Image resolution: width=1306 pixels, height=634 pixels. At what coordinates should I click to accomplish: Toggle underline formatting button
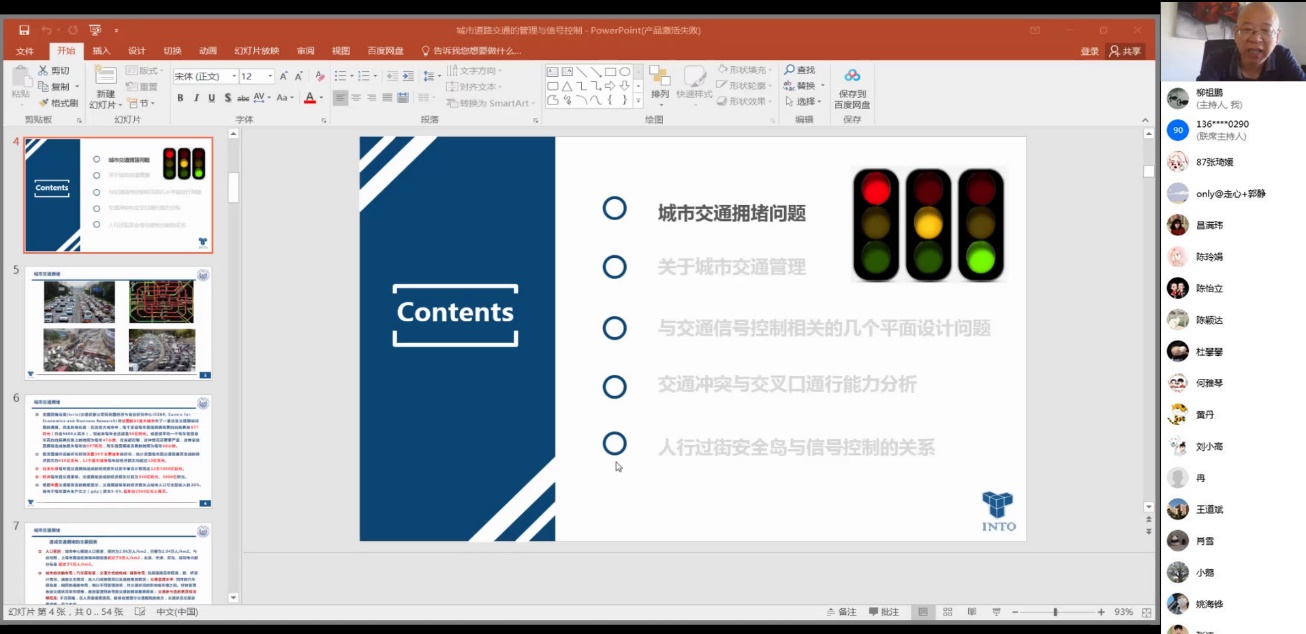pyautogui.click(x=212, y=98)
